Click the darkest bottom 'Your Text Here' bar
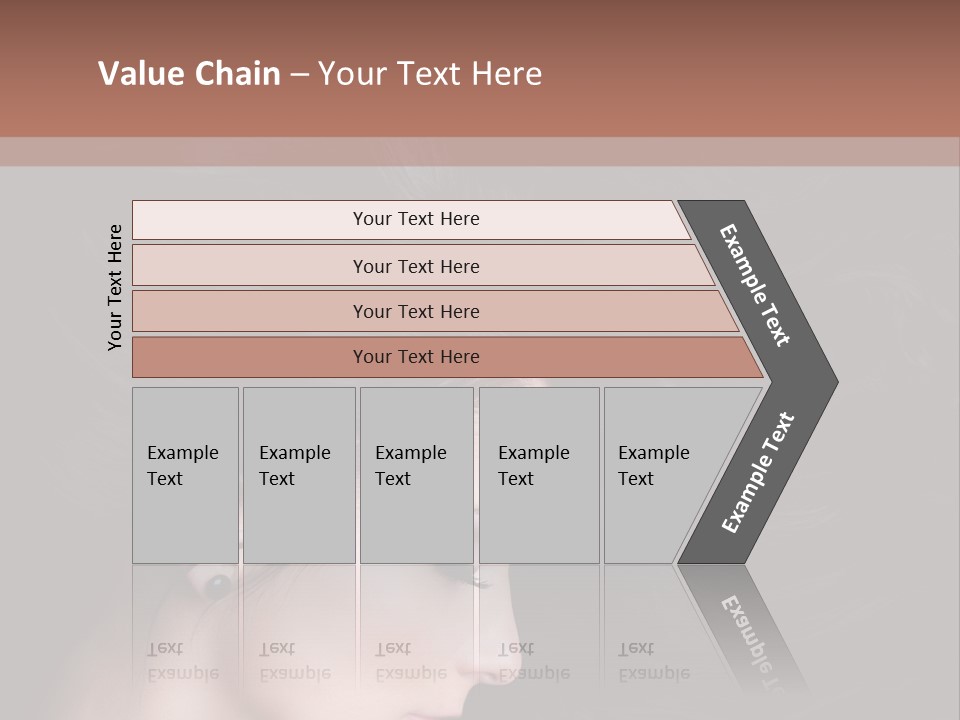The width and height of the screenshot is (960, 720). (447, 357)
